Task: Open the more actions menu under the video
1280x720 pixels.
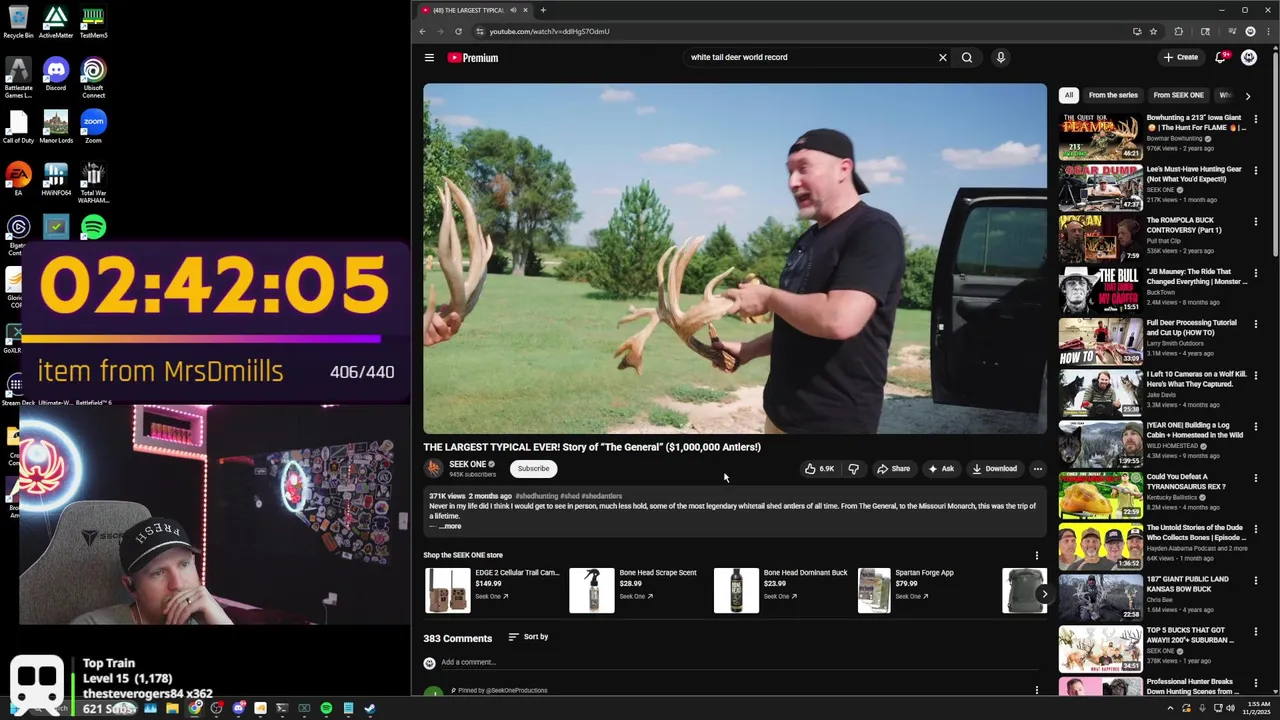Action: 1037,468
